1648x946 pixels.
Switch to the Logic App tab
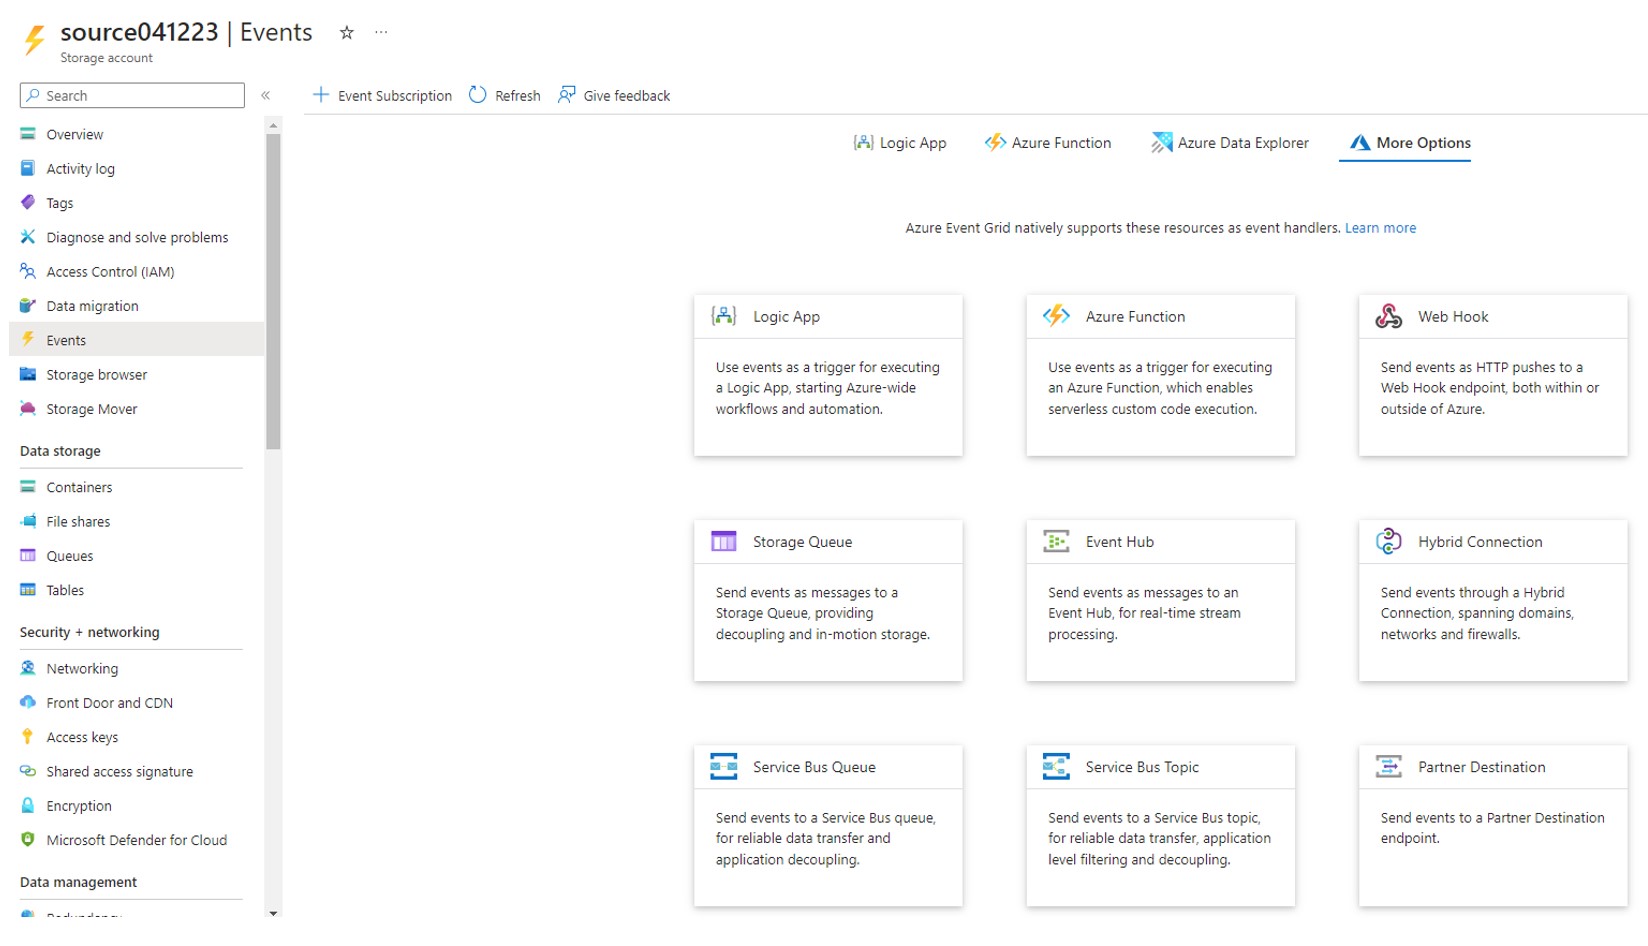[x=900, y=143]
